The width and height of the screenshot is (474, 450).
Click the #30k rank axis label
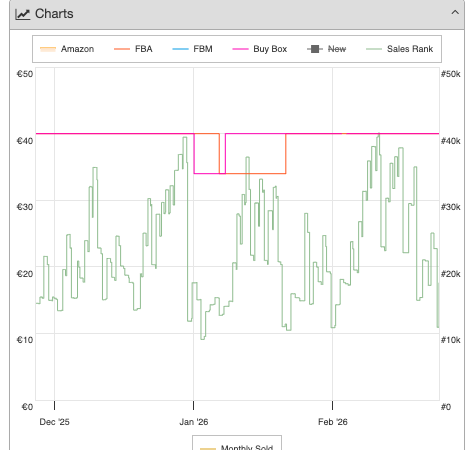[451, 207]
